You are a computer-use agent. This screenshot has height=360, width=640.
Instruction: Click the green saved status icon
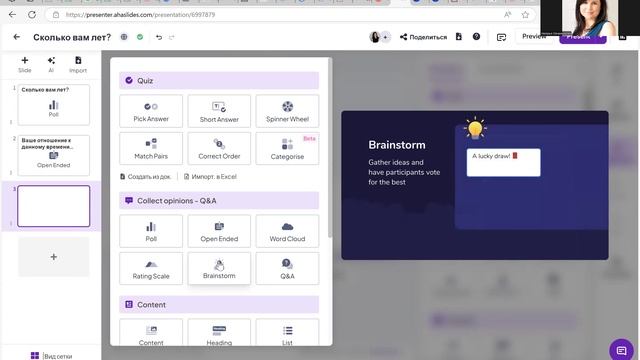point(140,37)
